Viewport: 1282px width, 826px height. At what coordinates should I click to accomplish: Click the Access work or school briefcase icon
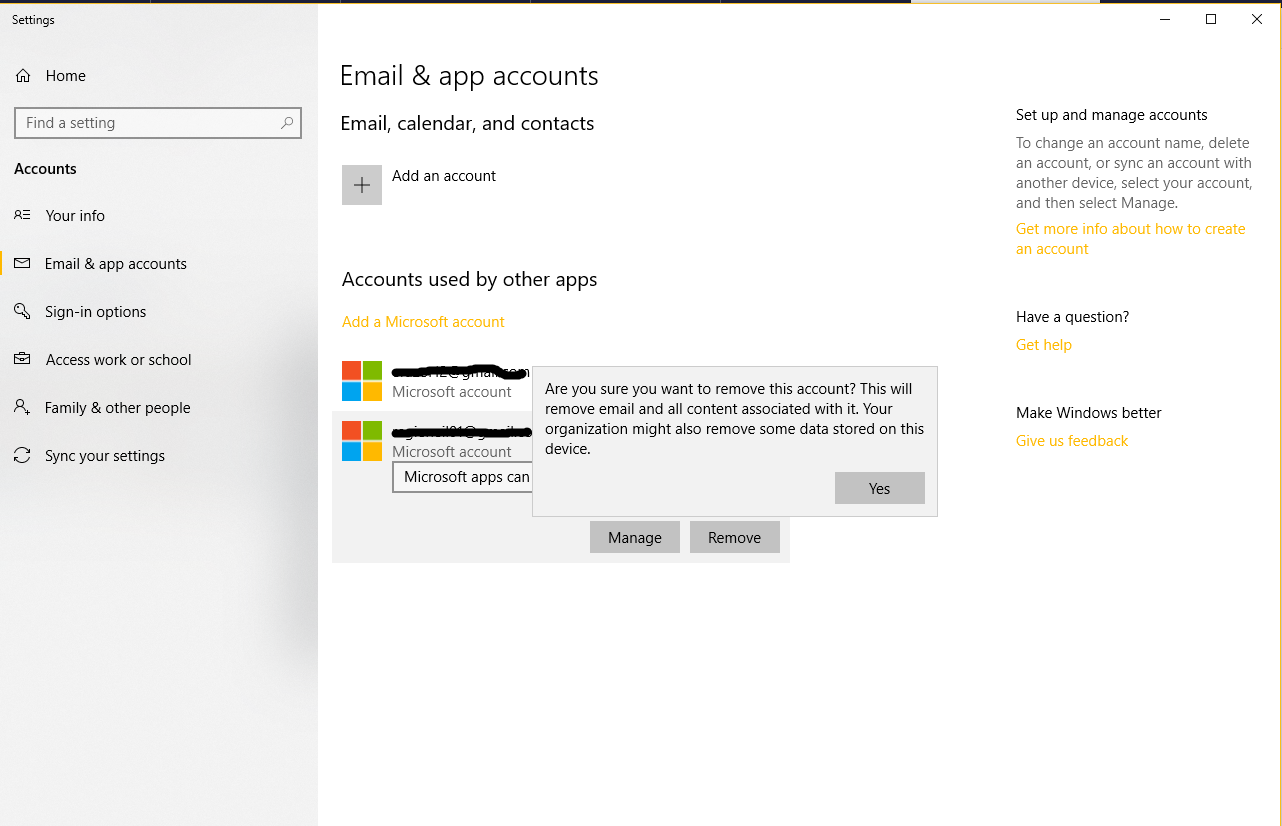point(22,359)
